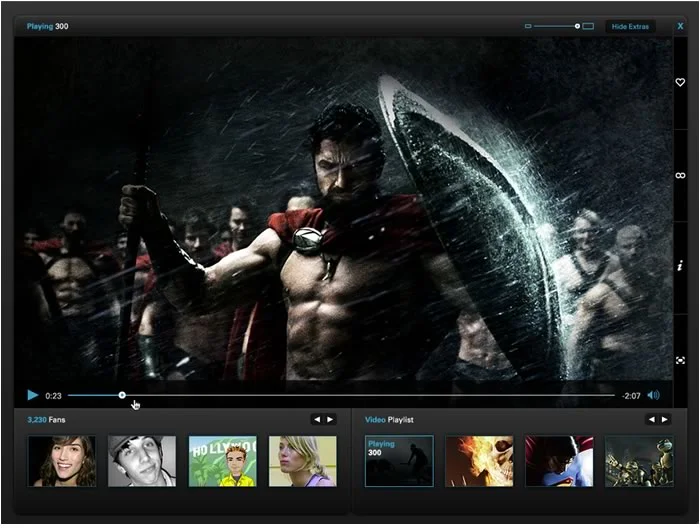Click the video progress bar knob
Screen dimensions: 700x529
(122, 395)
